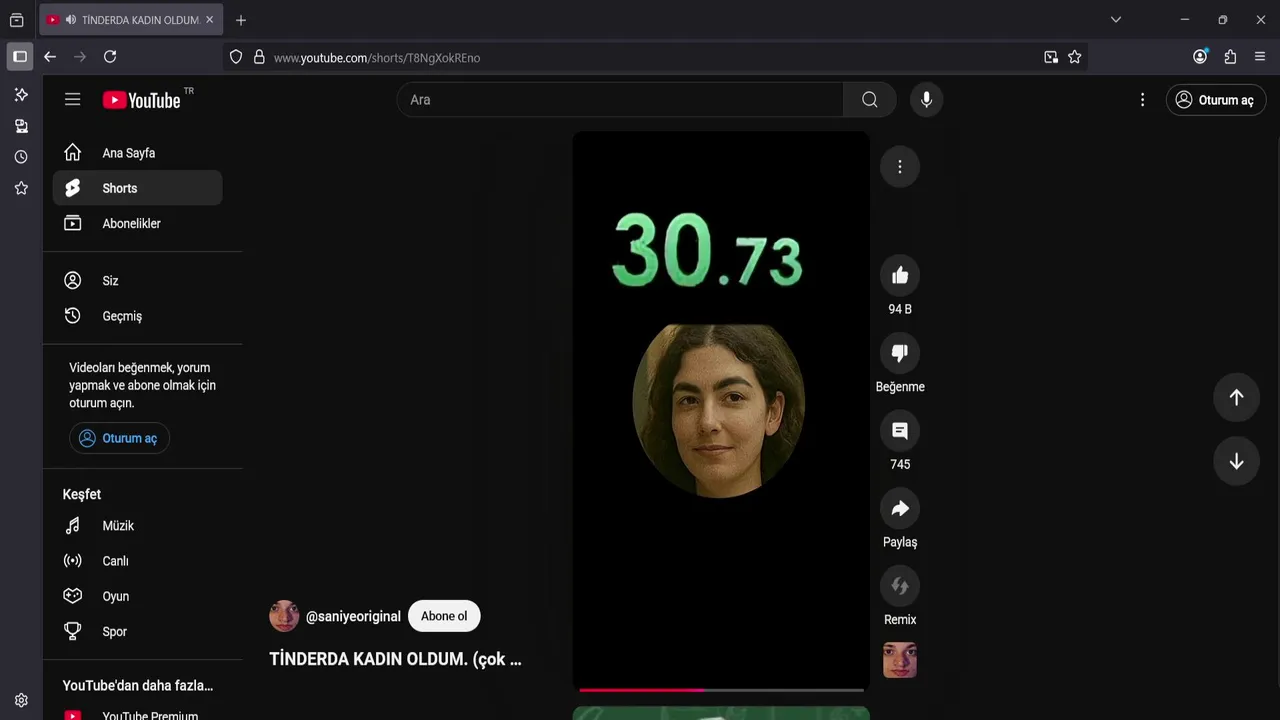Open bookmarks star in browser sidebar

tap(21, 188)
